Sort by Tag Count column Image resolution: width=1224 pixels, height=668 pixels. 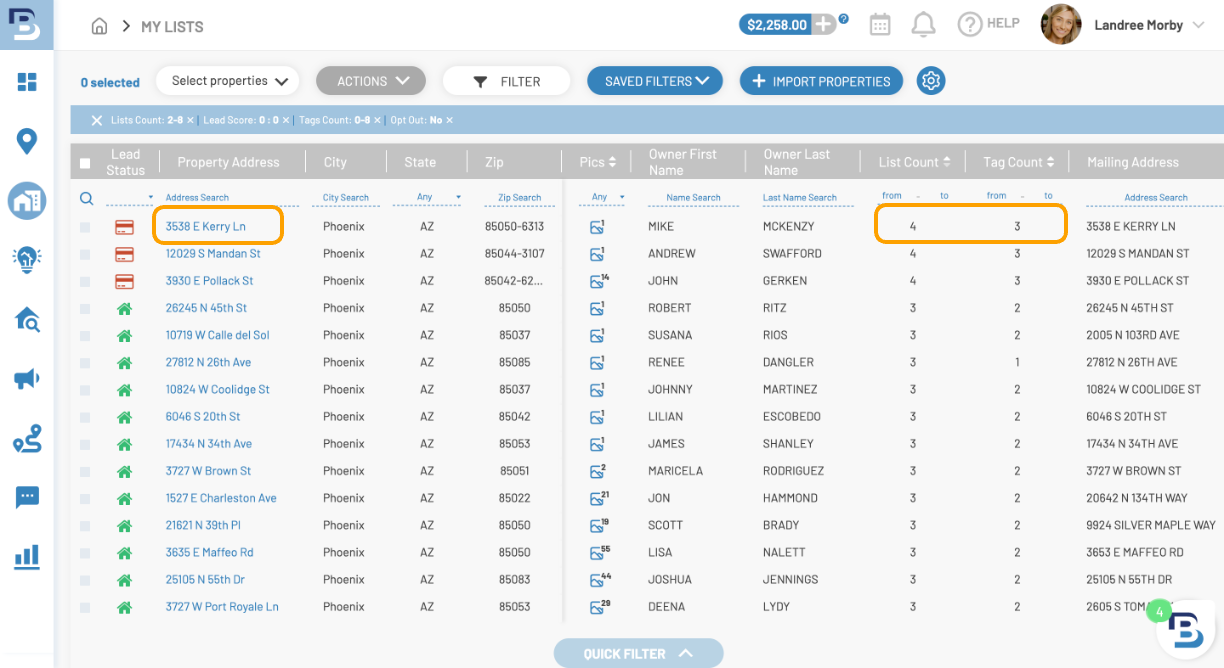click(1019, 162)
